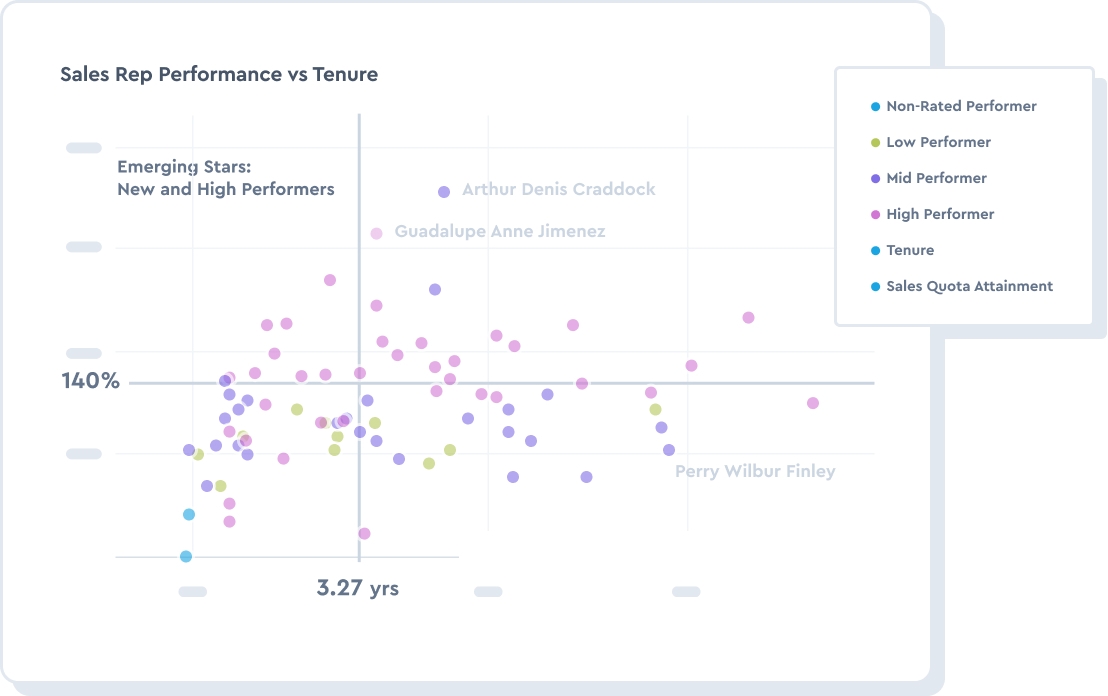
Task: Click the Arthur Denis Craddock data point
Action: [x=444, y=191]
